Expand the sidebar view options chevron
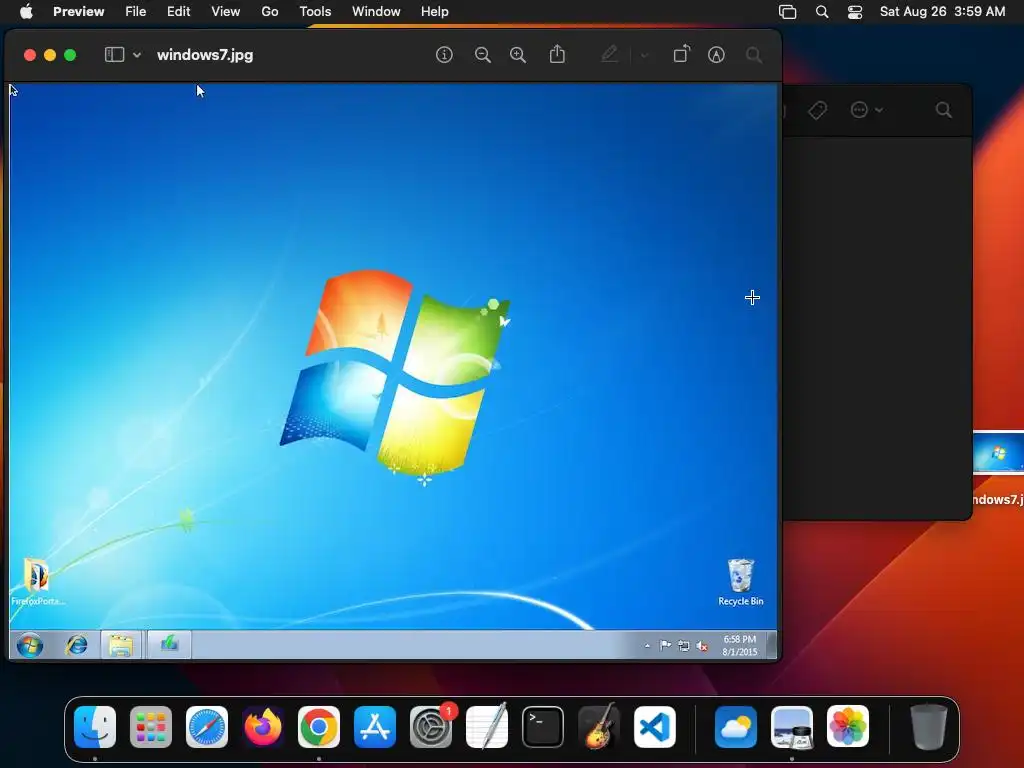1024x768 pixels. (x=137, y=56)
